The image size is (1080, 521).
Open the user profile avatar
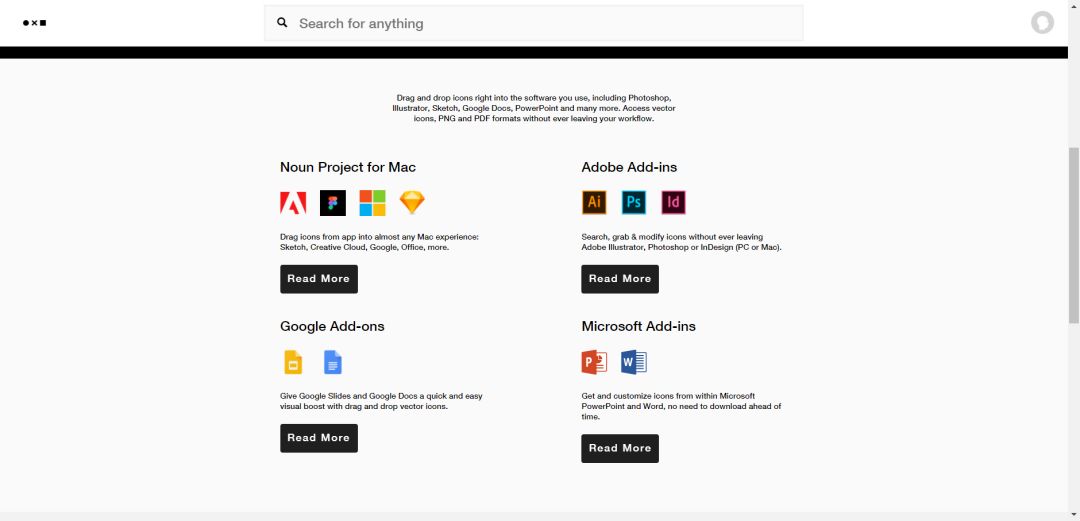coord(1042,23)
